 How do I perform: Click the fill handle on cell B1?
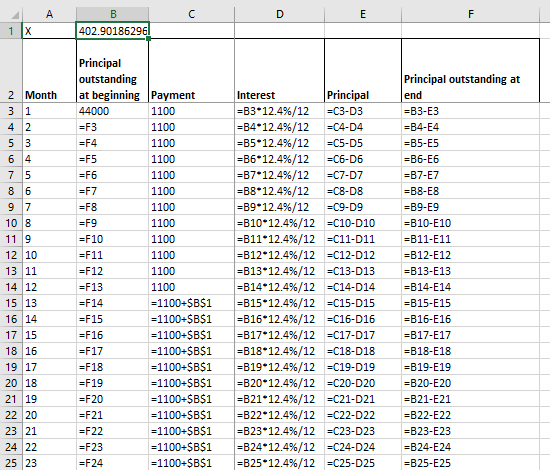(149, 39)
